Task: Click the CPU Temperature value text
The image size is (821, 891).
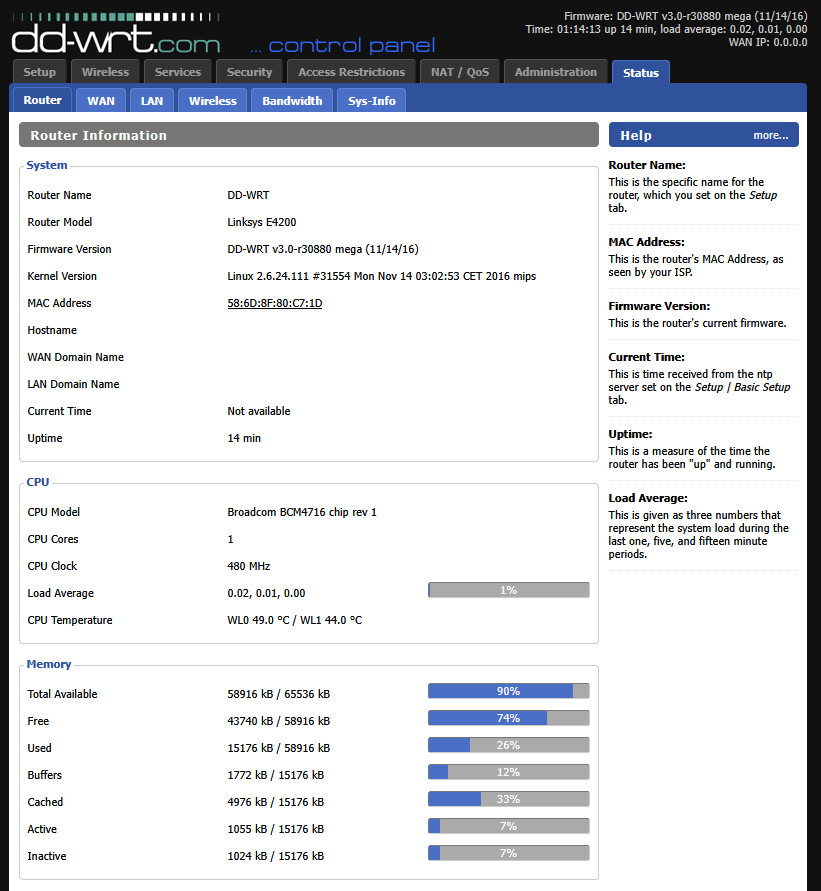Action: tap(294, 620)
